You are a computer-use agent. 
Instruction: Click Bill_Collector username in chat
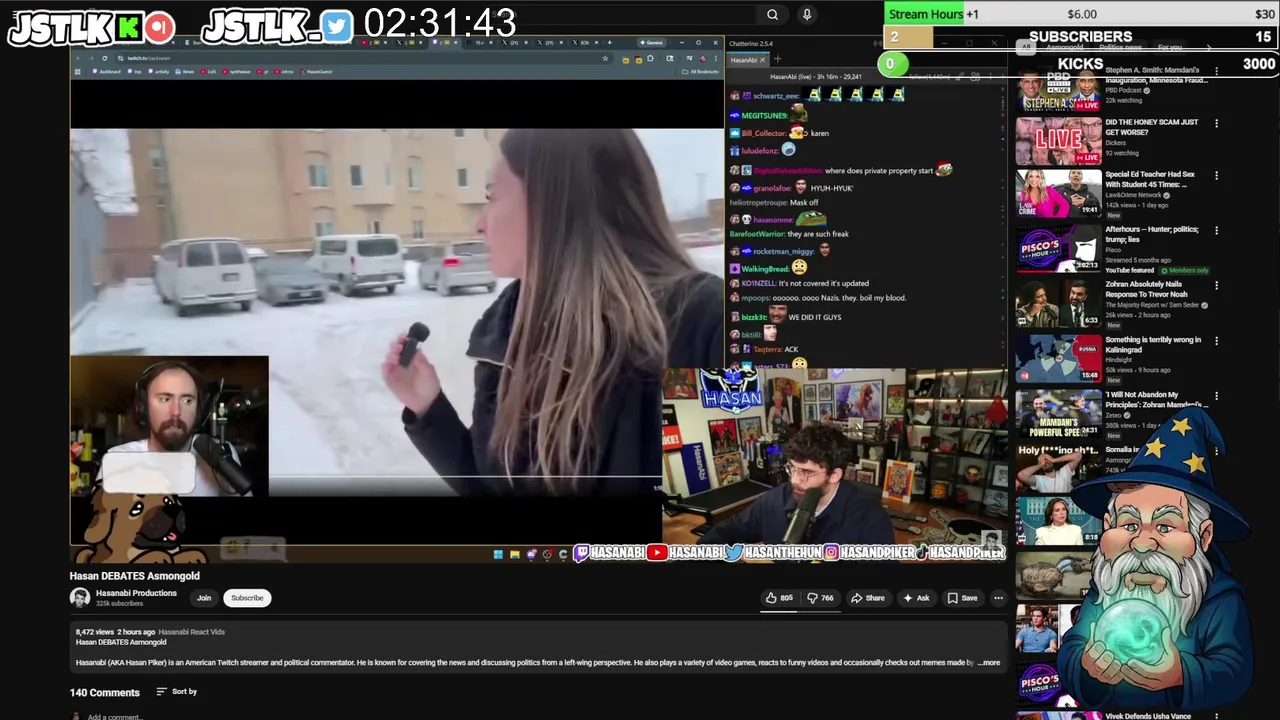tap(764, 133)
